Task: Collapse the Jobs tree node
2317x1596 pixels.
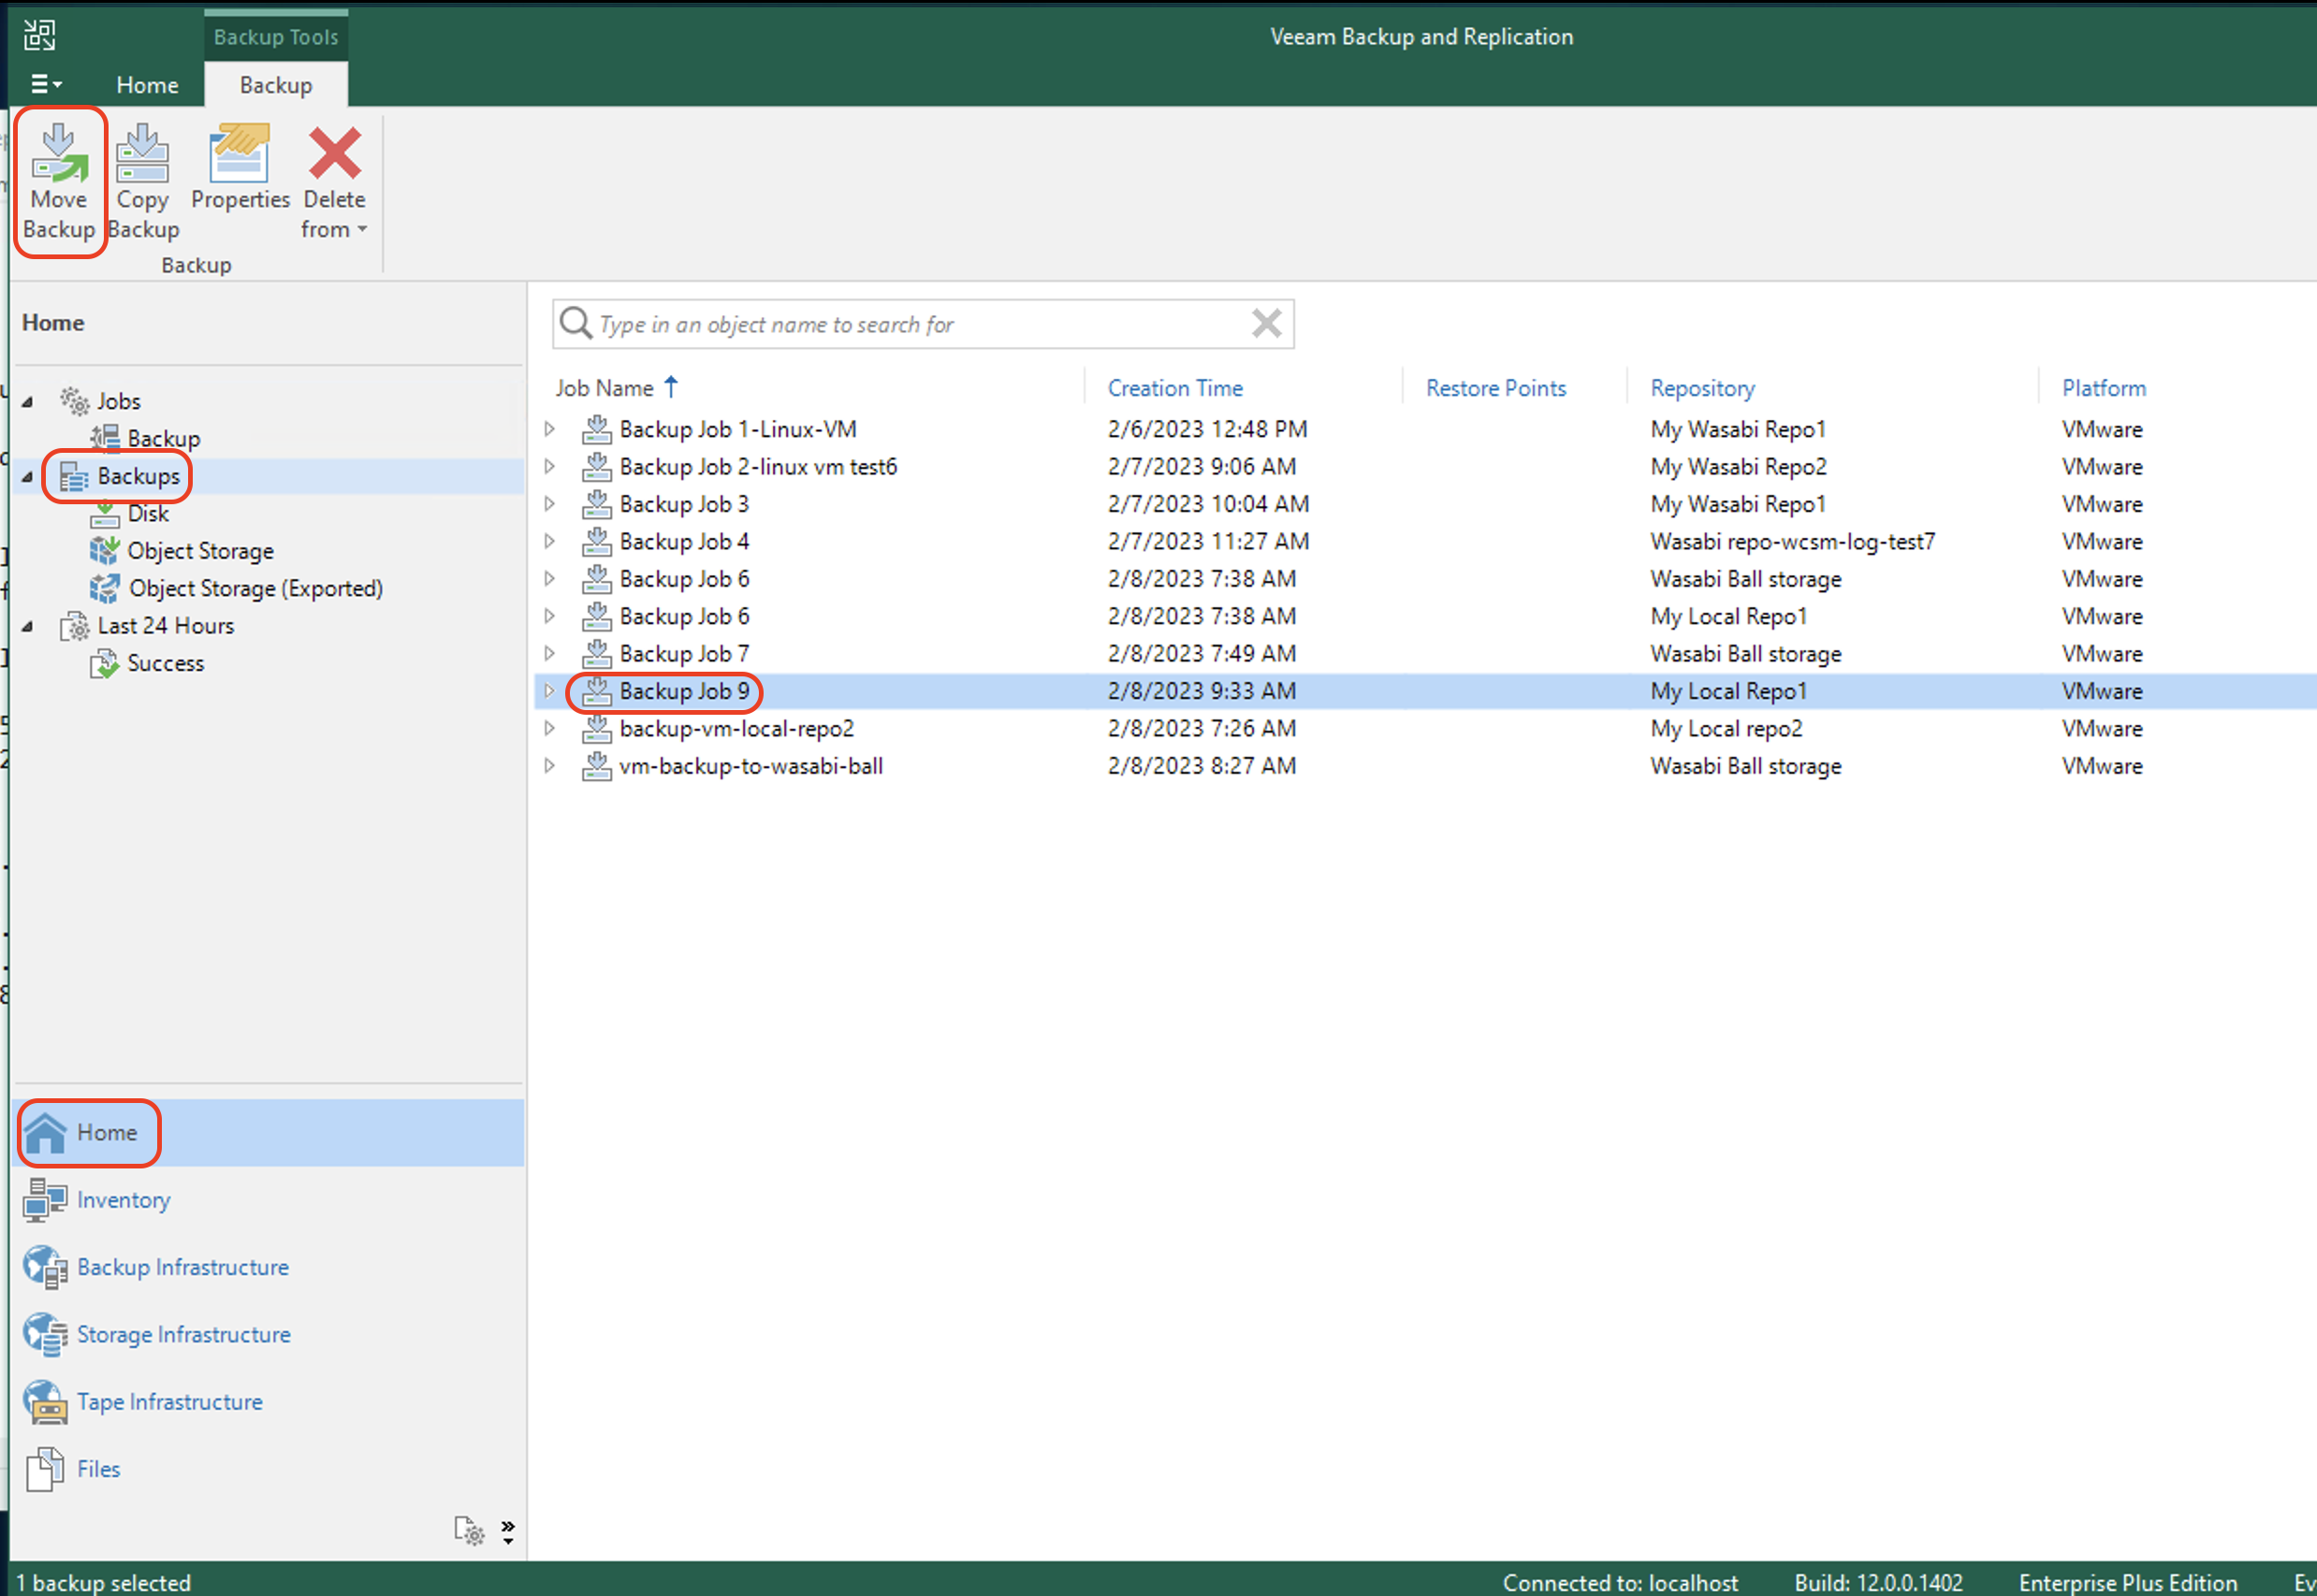Action: point(28,402)
